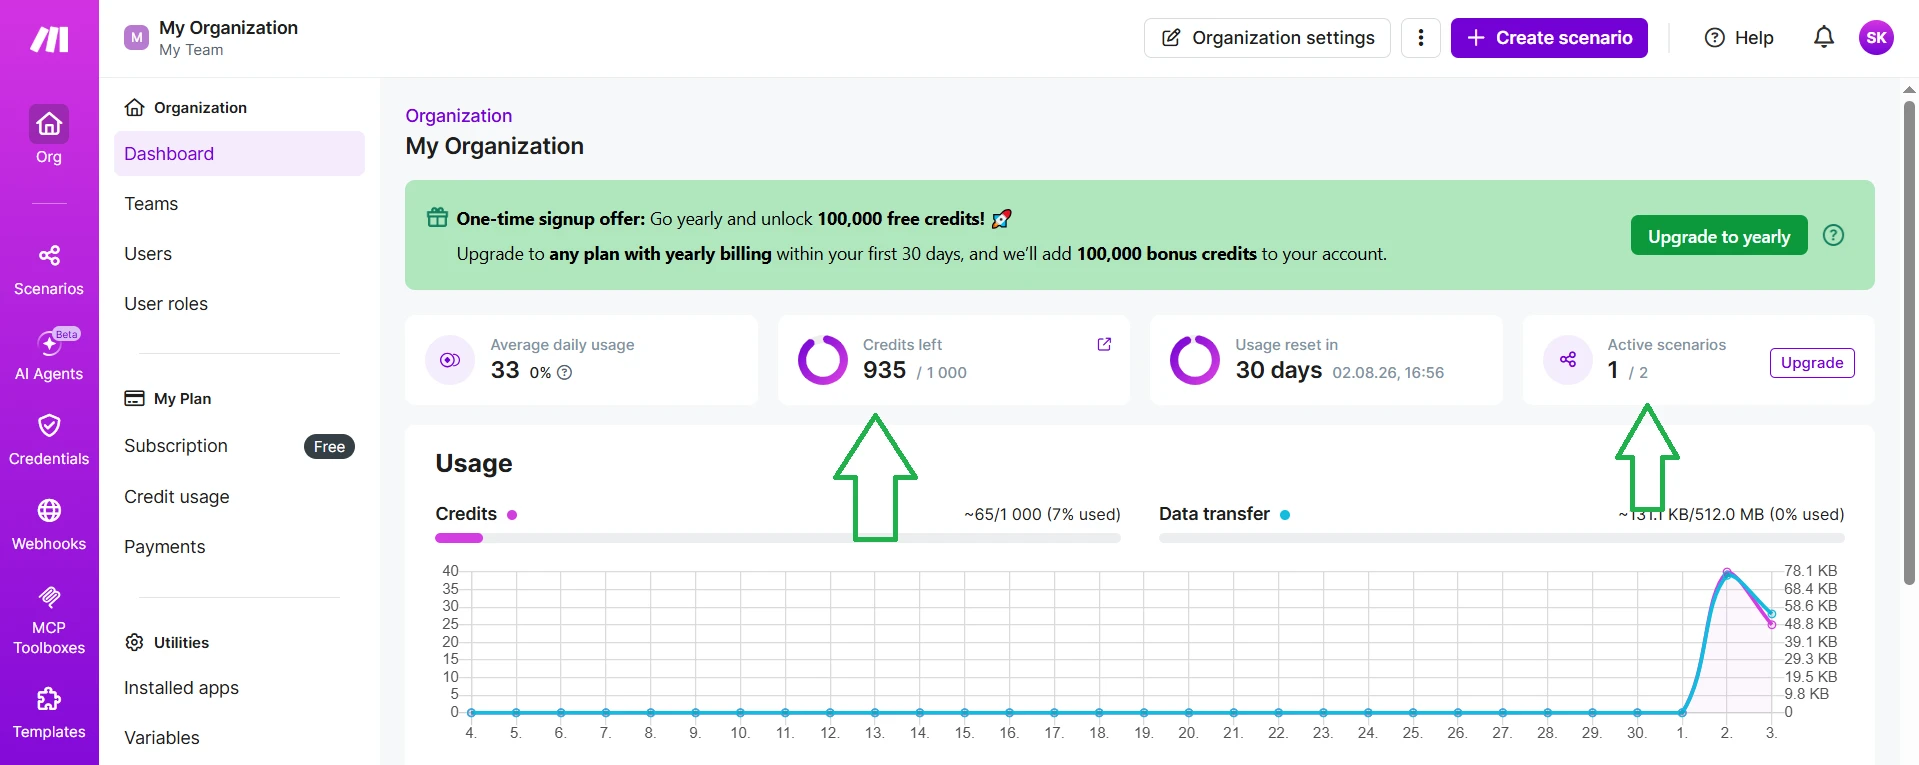1919x765 pixels.
Task: Go to Credentials in sidebar
Action: tap(49, 440)
